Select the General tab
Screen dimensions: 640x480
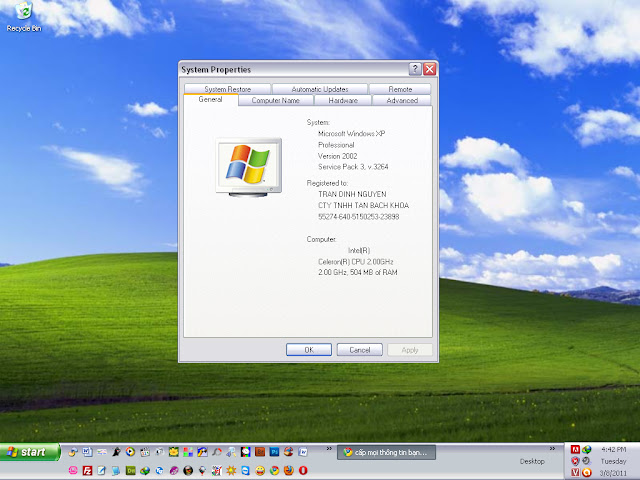[211, 100]
